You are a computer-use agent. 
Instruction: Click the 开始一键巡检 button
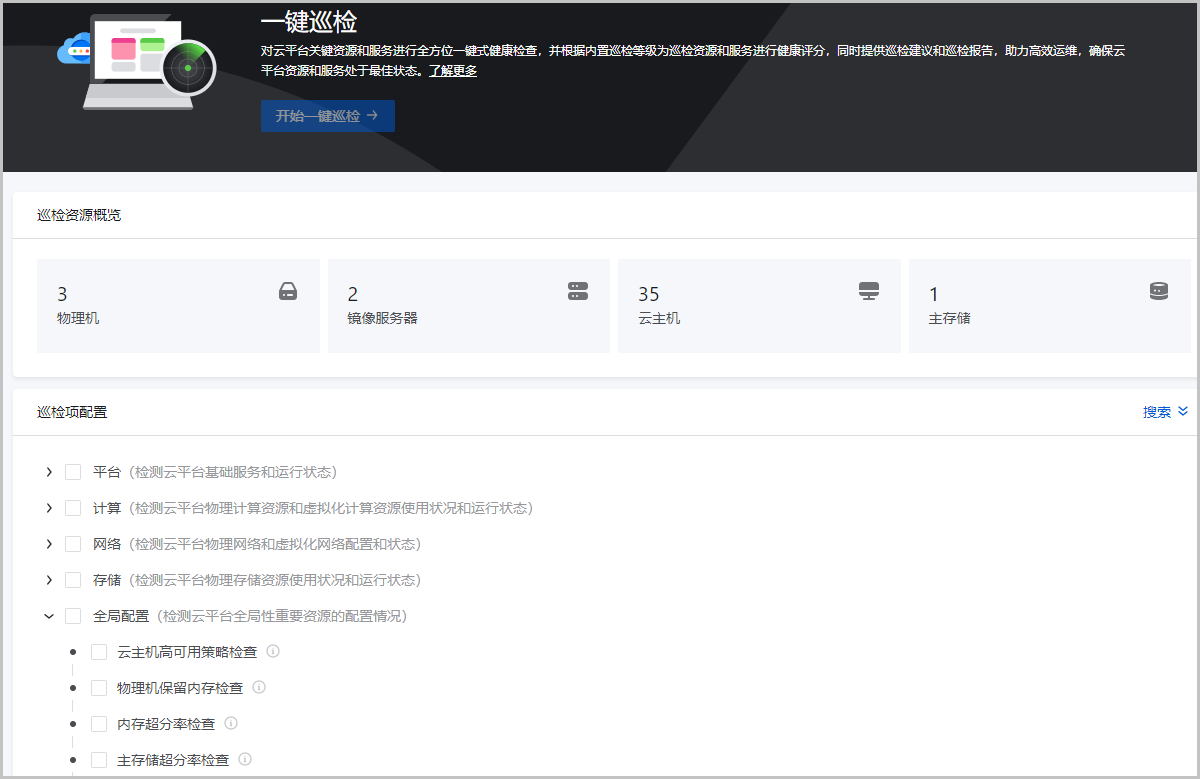pos(327,116)
